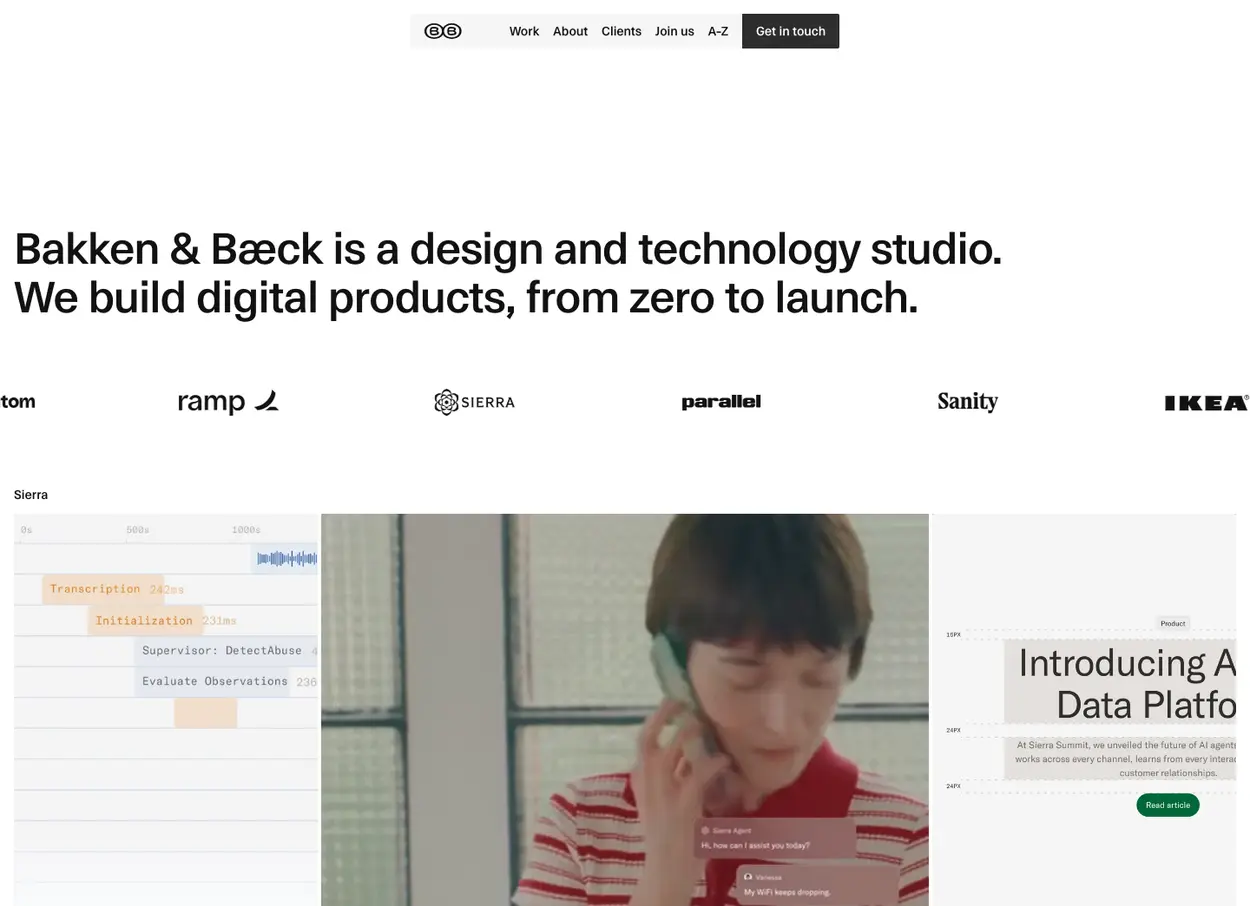Click the Get in touch button
Viewport: 1250px width, 906px height.
coord(790,31)
